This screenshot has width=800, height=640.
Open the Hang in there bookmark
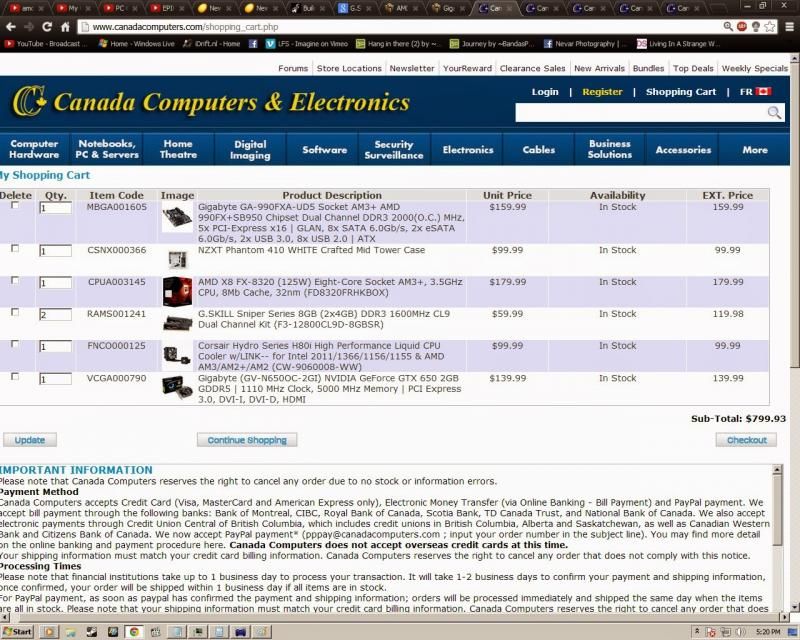pyautogui.click(x=397, y=44)
